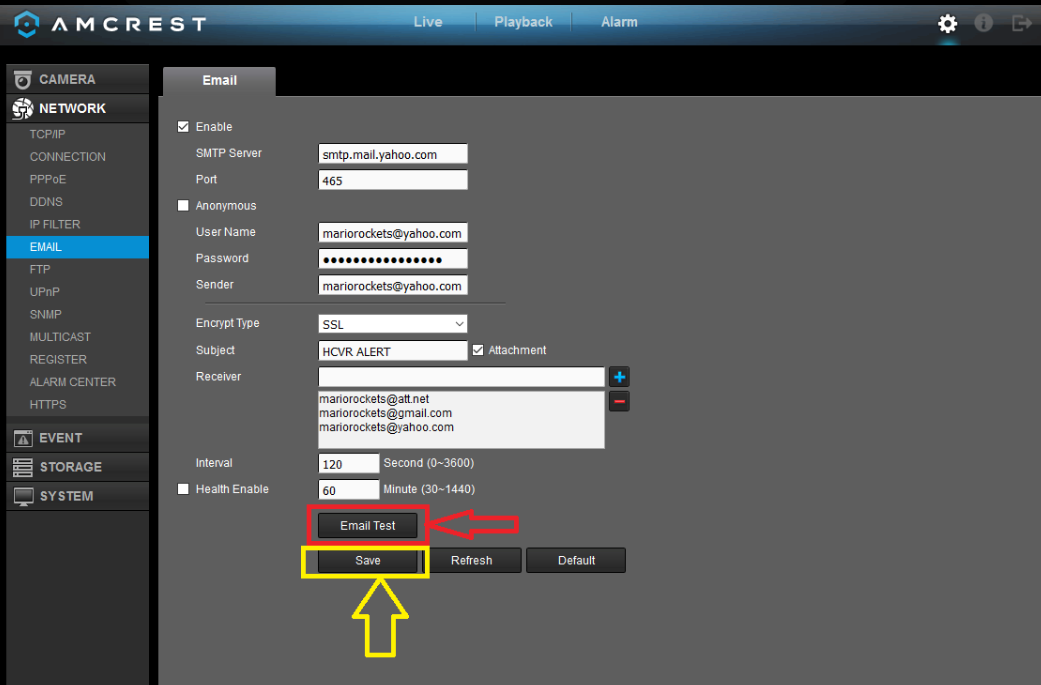Select mariorockets@gmail.com in receiver list

click(x=385, y=413)
